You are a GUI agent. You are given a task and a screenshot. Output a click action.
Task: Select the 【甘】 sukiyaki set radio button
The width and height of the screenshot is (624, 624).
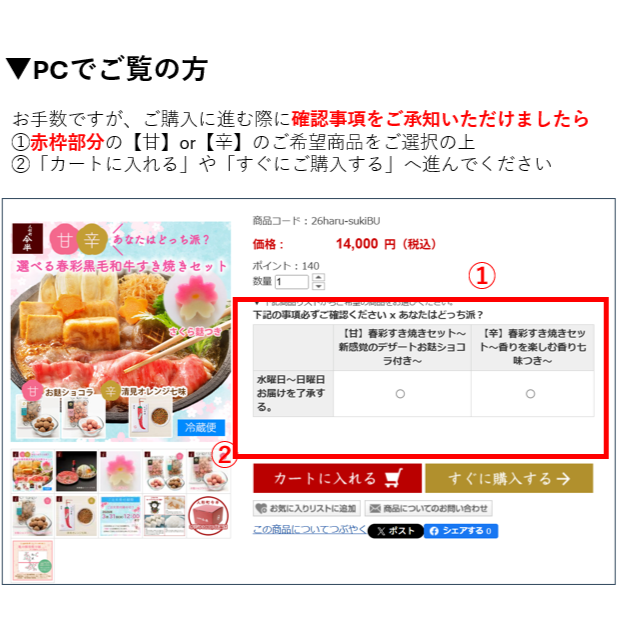(x=400, y=394)
